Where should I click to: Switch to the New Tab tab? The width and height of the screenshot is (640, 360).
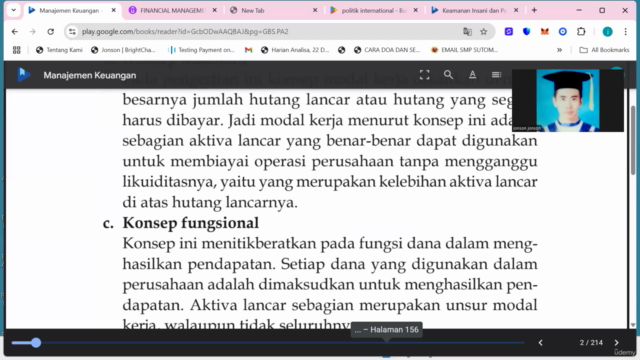(x=273, y=10)
